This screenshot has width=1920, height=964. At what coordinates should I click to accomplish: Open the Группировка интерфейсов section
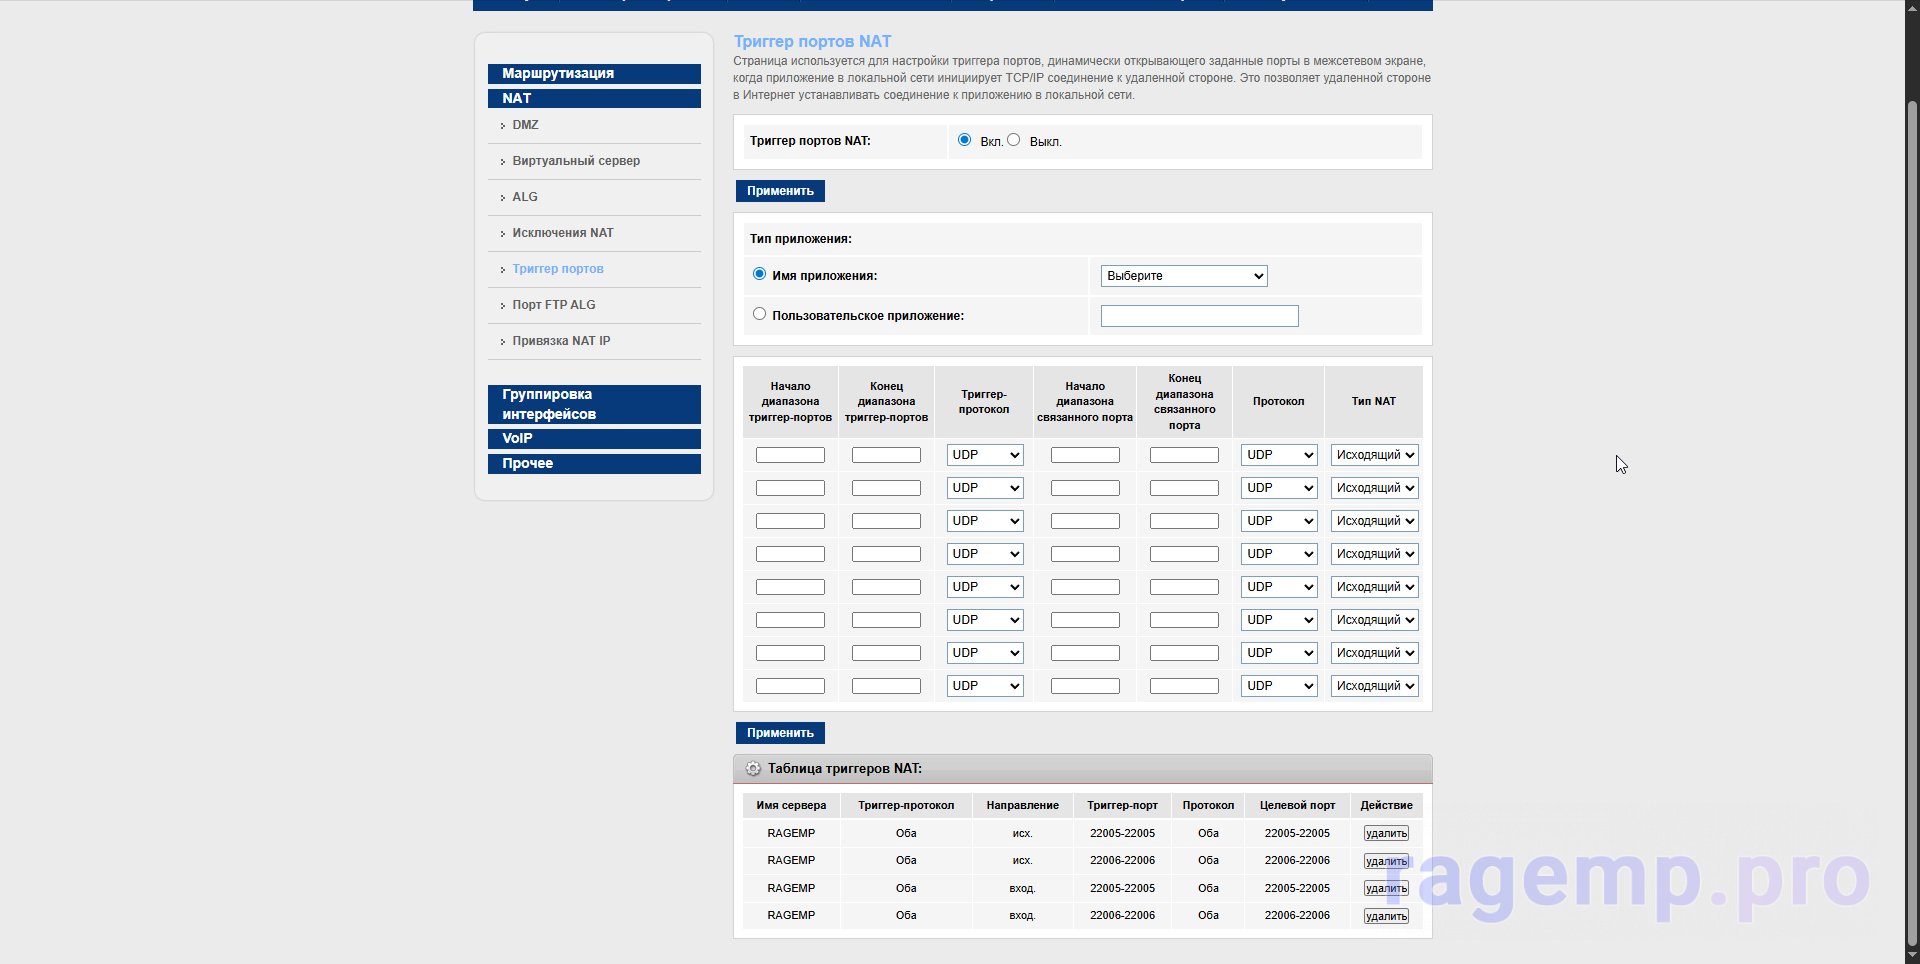tap(594, 404)
